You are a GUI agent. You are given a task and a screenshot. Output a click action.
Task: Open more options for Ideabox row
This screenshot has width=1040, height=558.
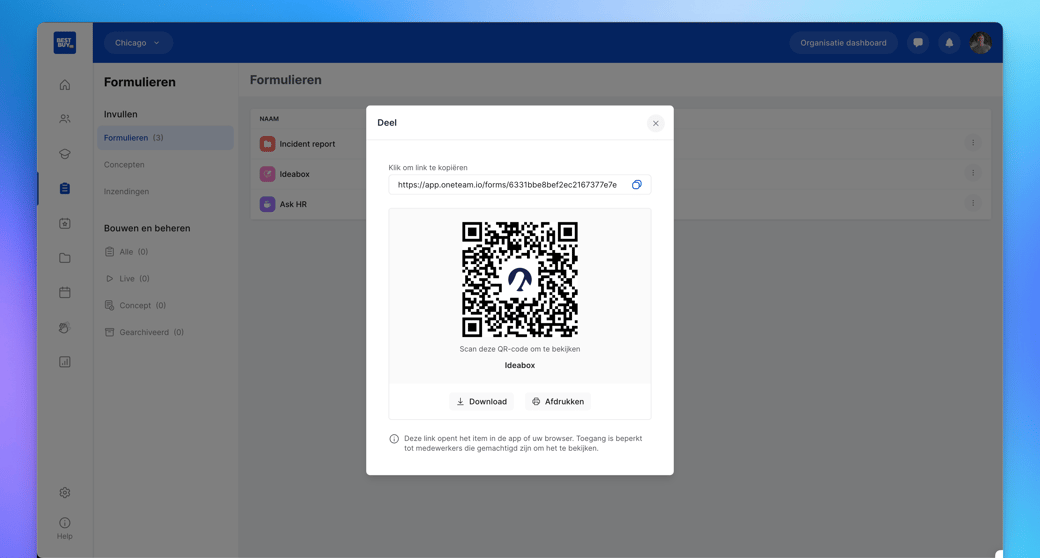click(973, 173)
